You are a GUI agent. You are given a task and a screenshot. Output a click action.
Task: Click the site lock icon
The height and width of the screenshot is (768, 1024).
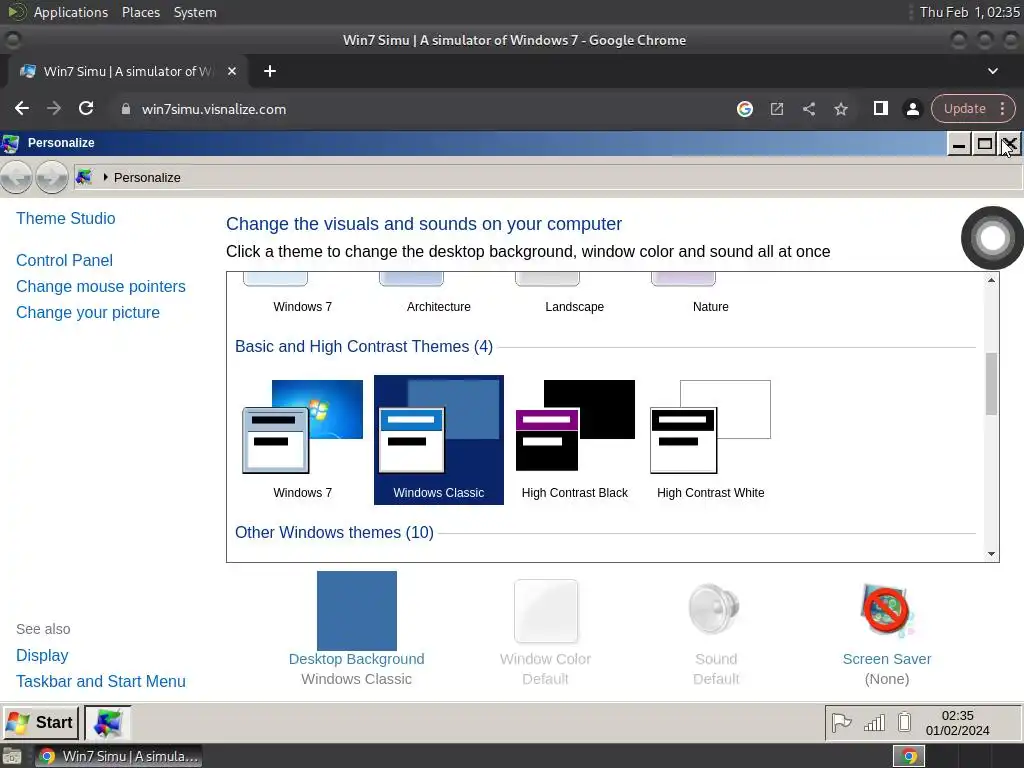pos(125,109)
